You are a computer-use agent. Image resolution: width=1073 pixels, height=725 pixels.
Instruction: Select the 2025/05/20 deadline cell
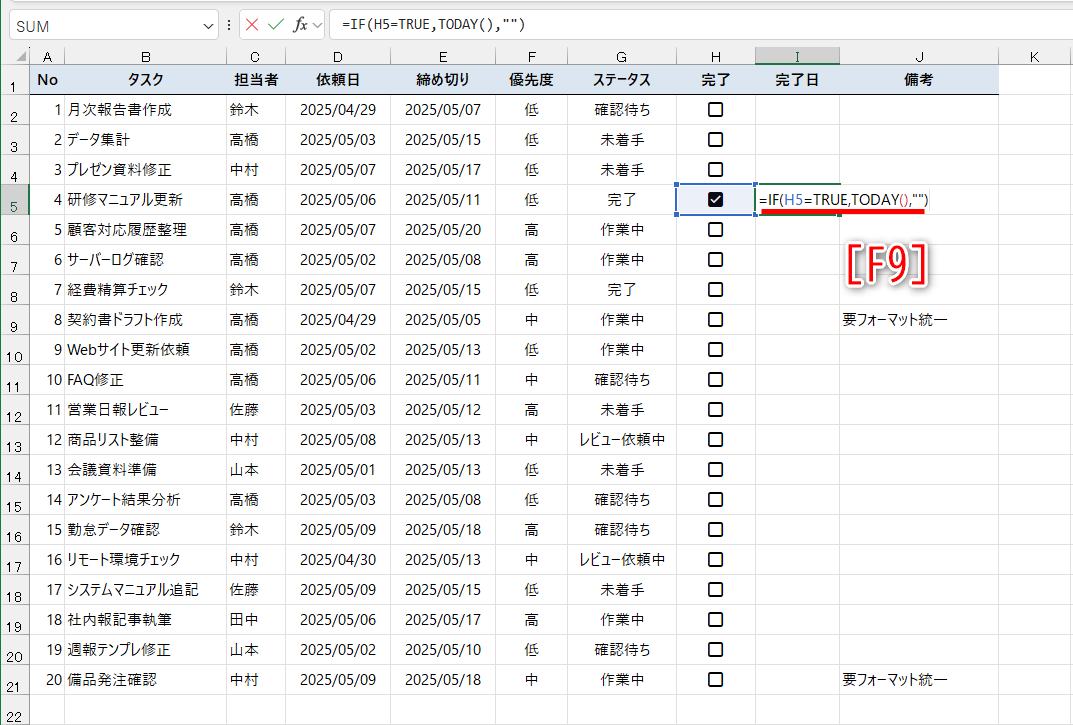point(443,229)
